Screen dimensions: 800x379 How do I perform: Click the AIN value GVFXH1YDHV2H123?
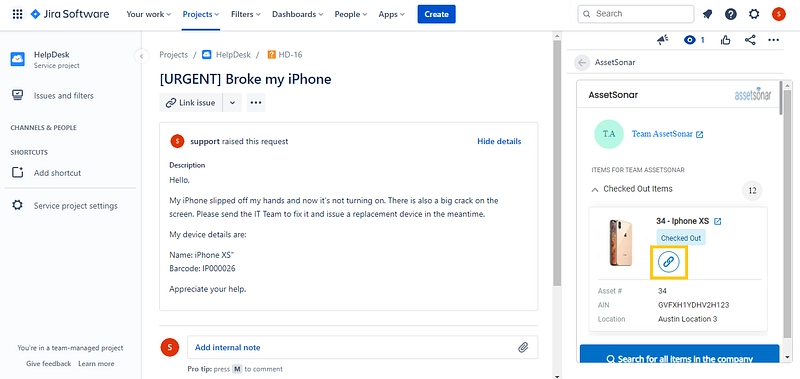(693, 305)
